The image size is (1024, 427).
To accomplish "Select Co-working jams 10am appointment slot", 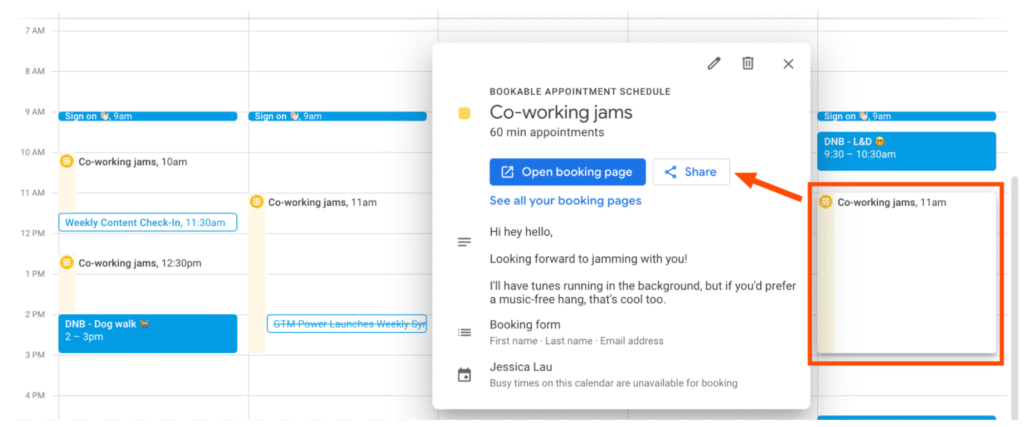I will pyautogui.click(x=132, y=162).
